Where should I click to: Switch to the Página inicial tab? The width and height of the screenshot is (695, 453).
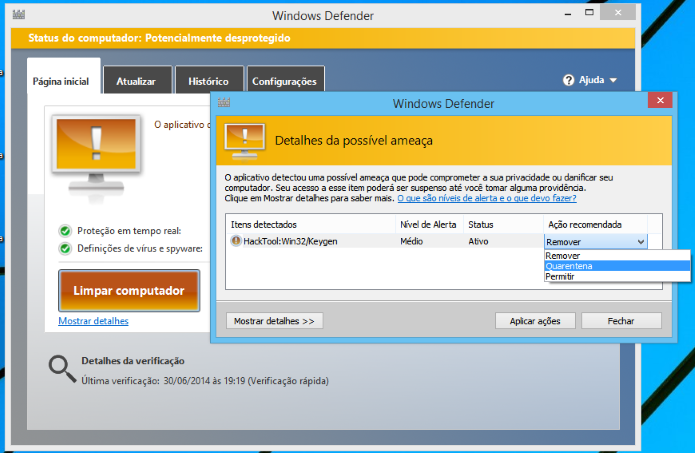63,76
